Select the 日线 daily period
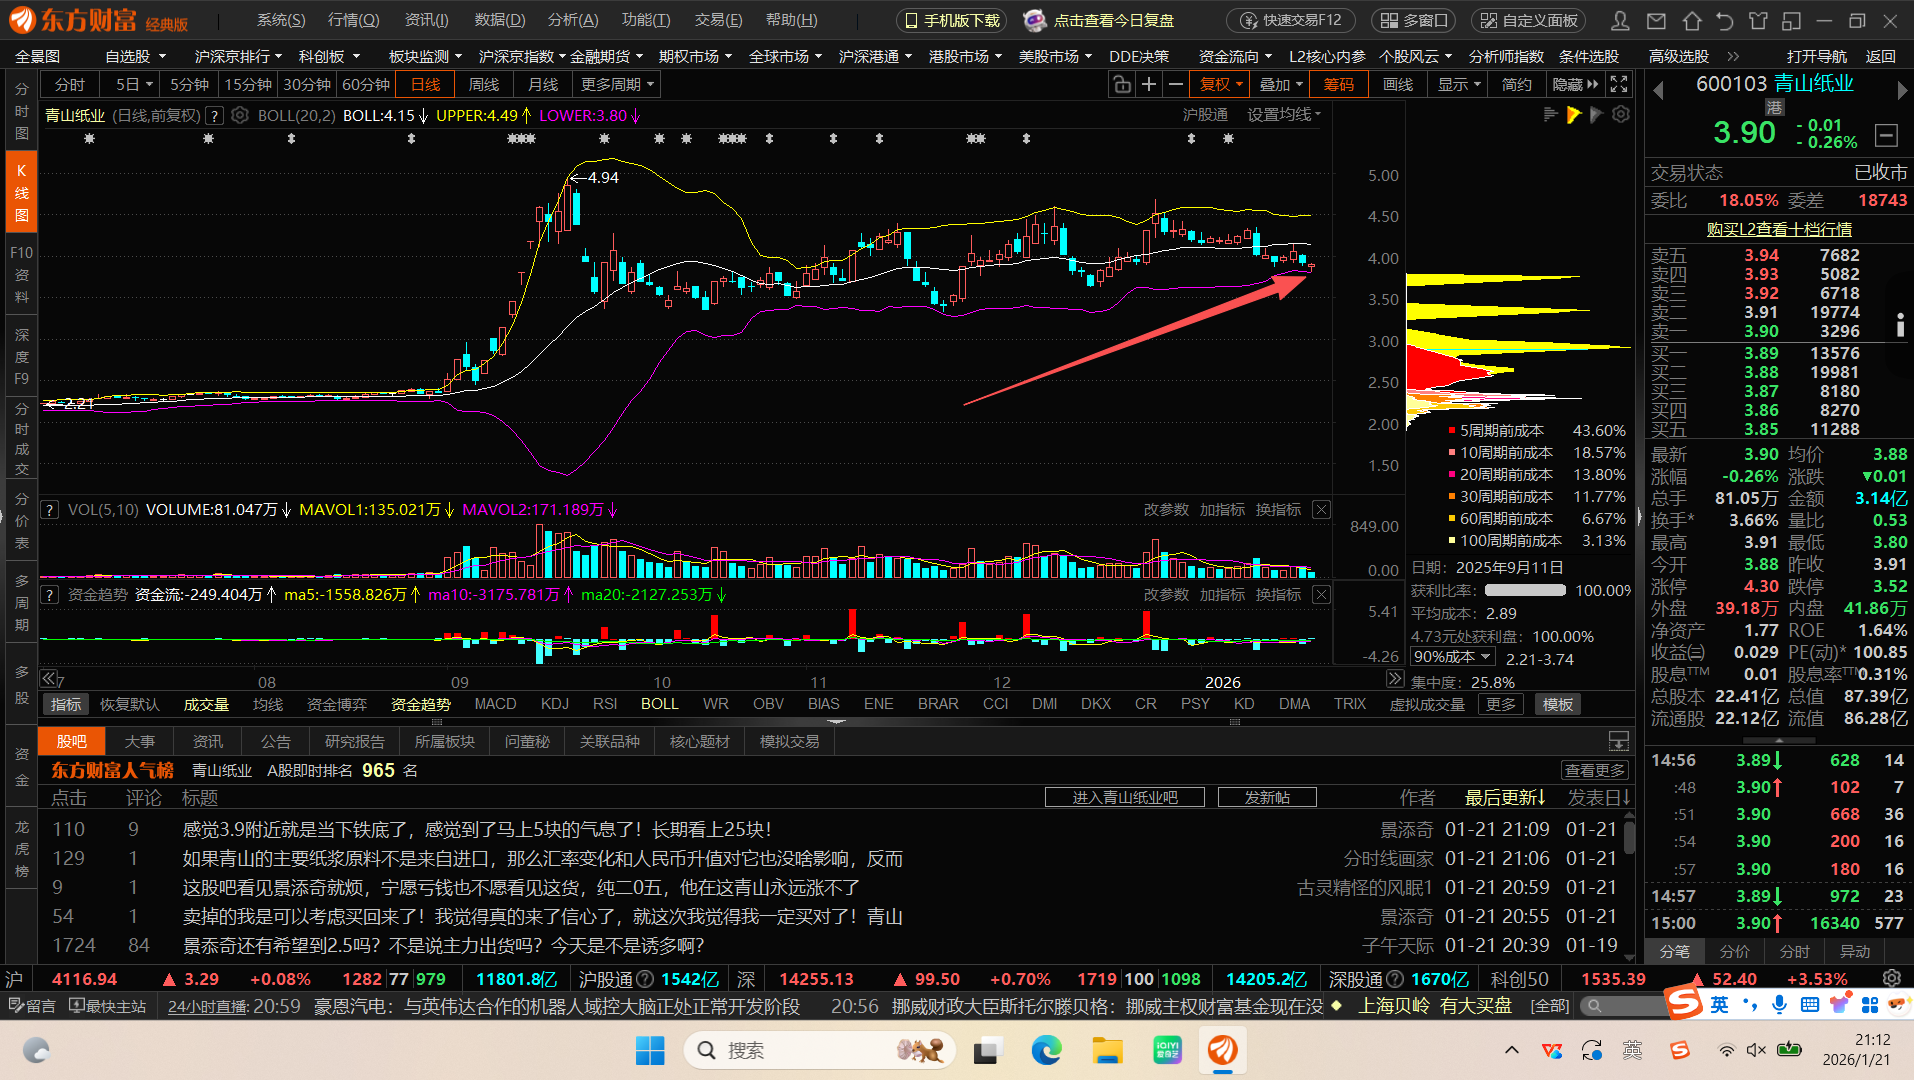Viewport: 1914px width, 1080px height. coord(425,85)
